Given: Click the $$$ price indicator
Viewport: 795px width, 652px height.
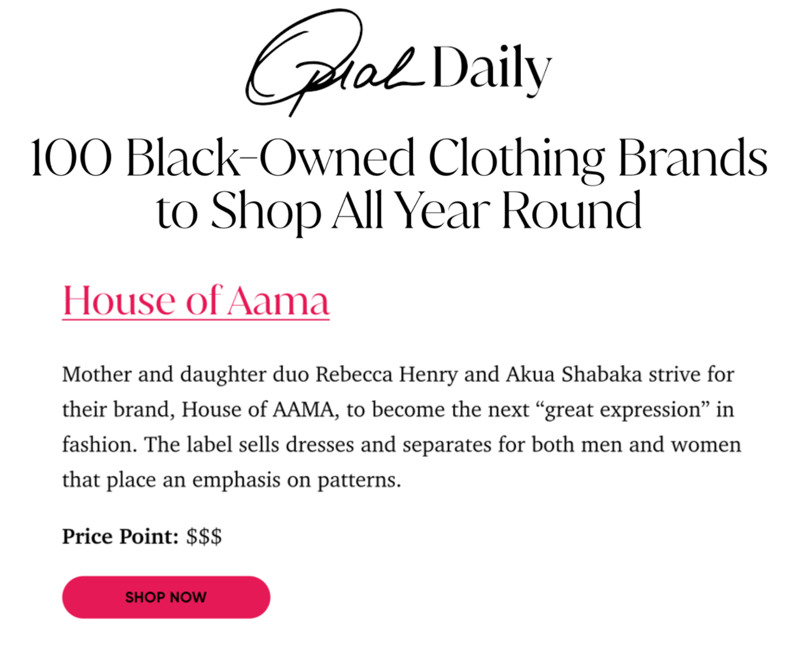Looking at the screenshot, I should pyautogui.click(x=204, y=537).
